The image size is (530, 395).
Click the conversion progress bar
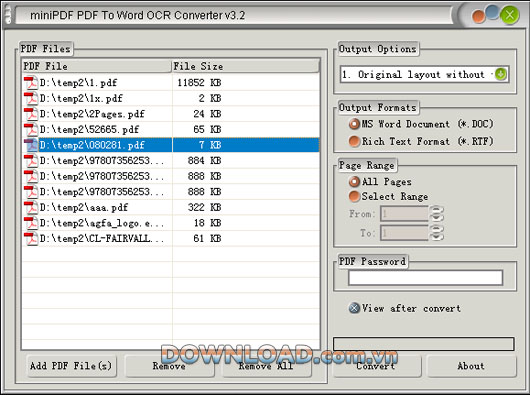click(x=424, y=344)
